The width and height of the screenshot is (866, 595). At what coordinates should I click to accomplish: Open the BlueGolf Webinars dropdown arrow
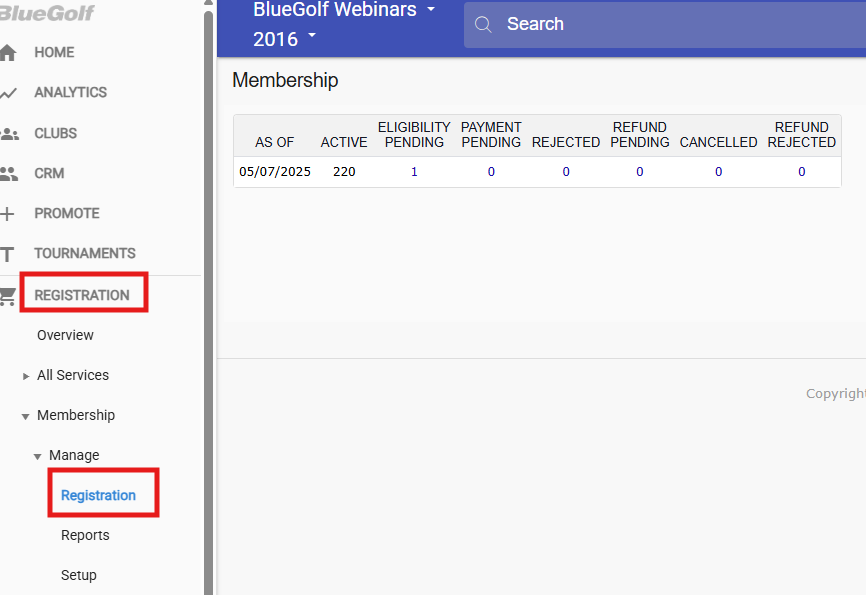[431, 9]
